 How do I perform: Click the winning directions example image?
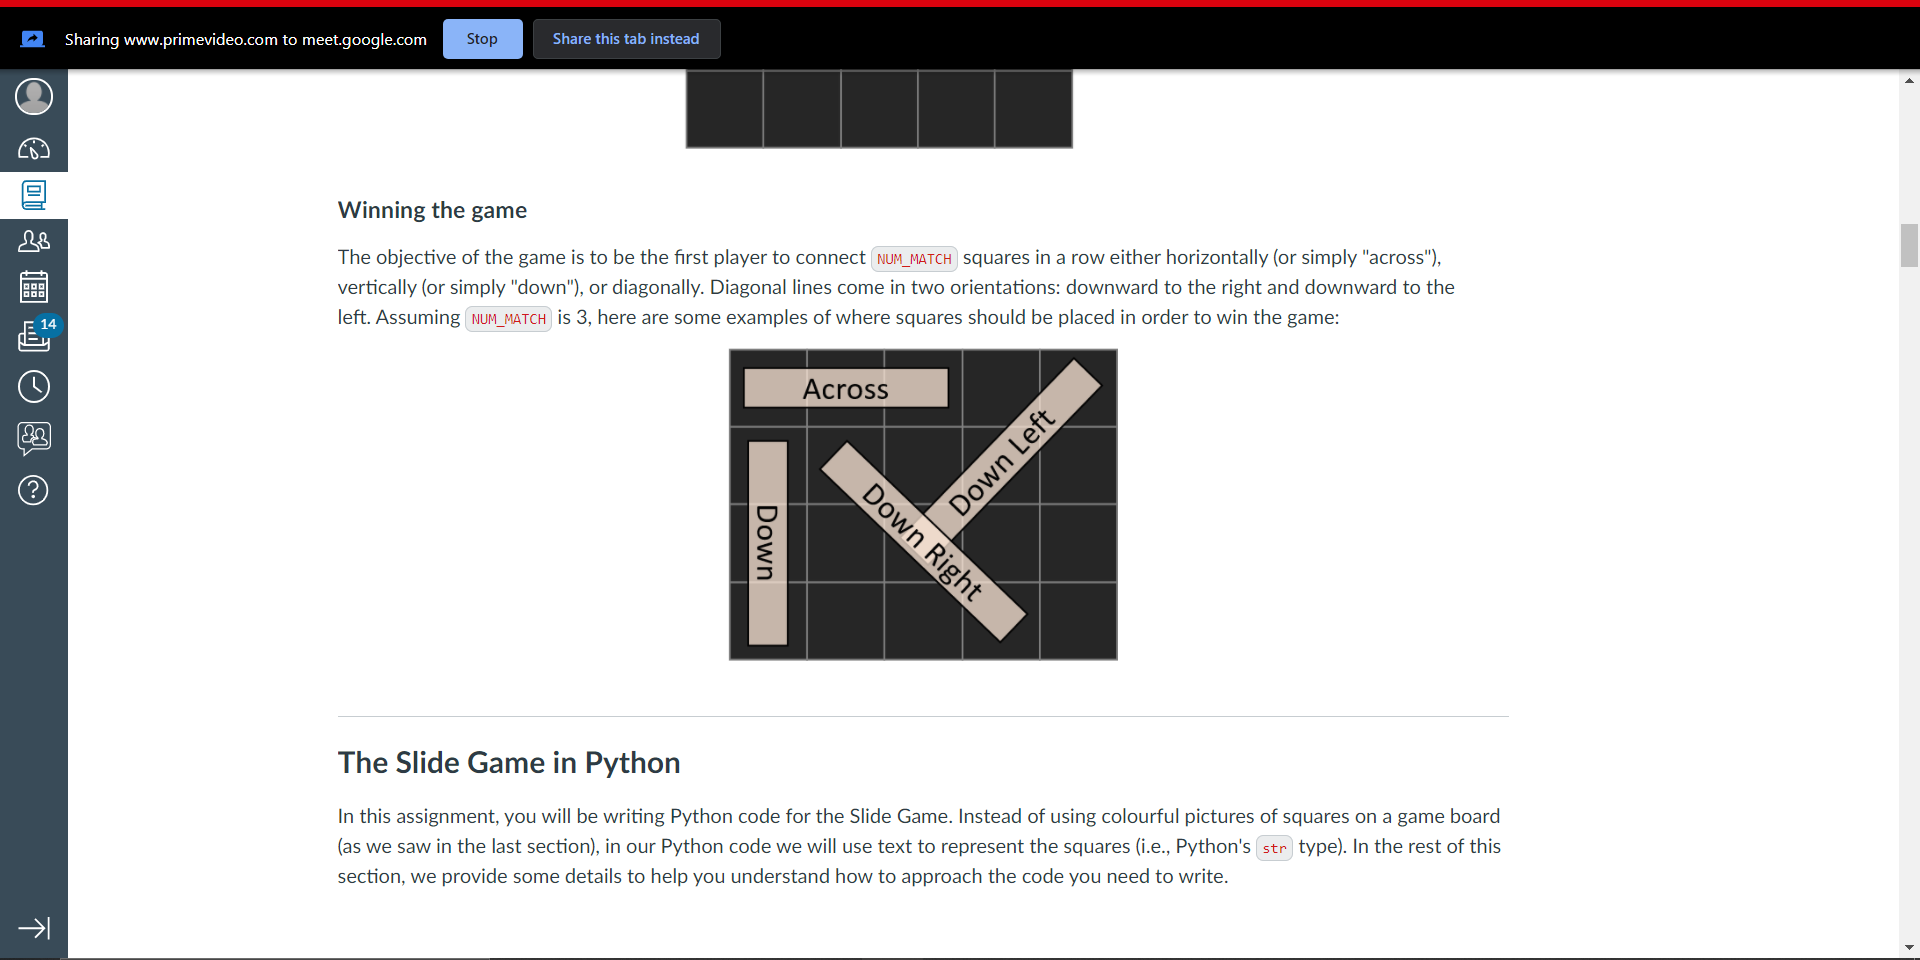[x=922, y=503]
